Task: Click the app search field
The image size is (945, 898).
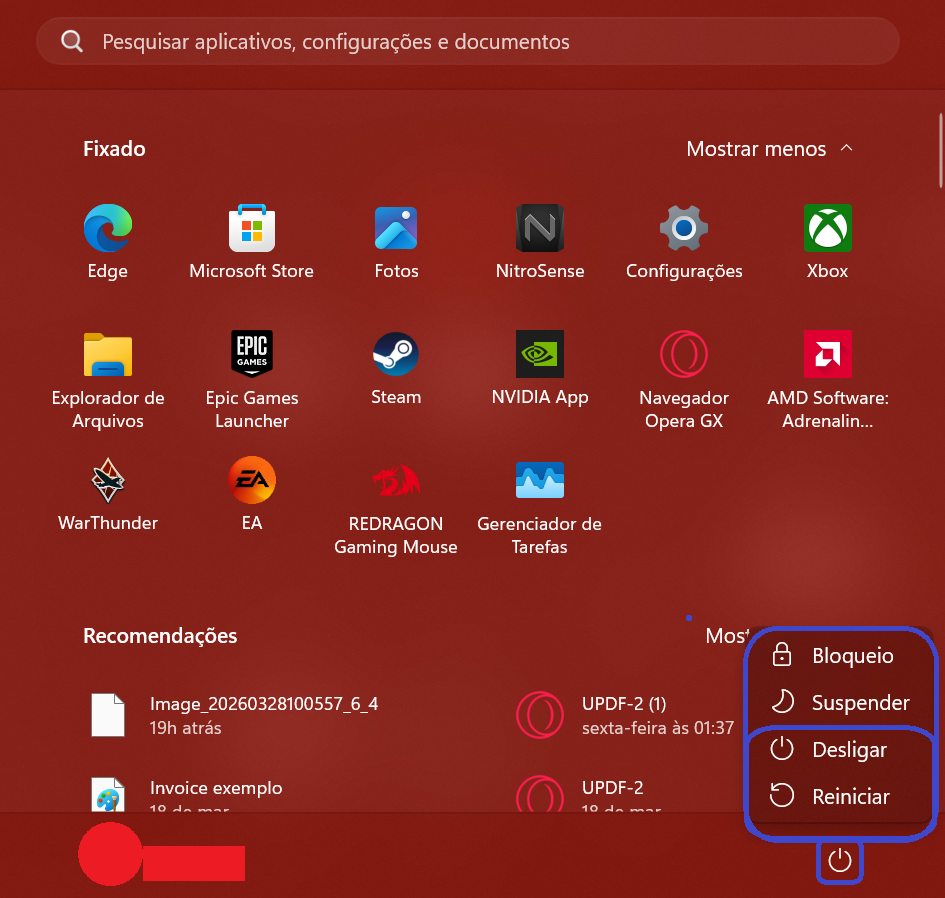Action: [x=468, y=41]
